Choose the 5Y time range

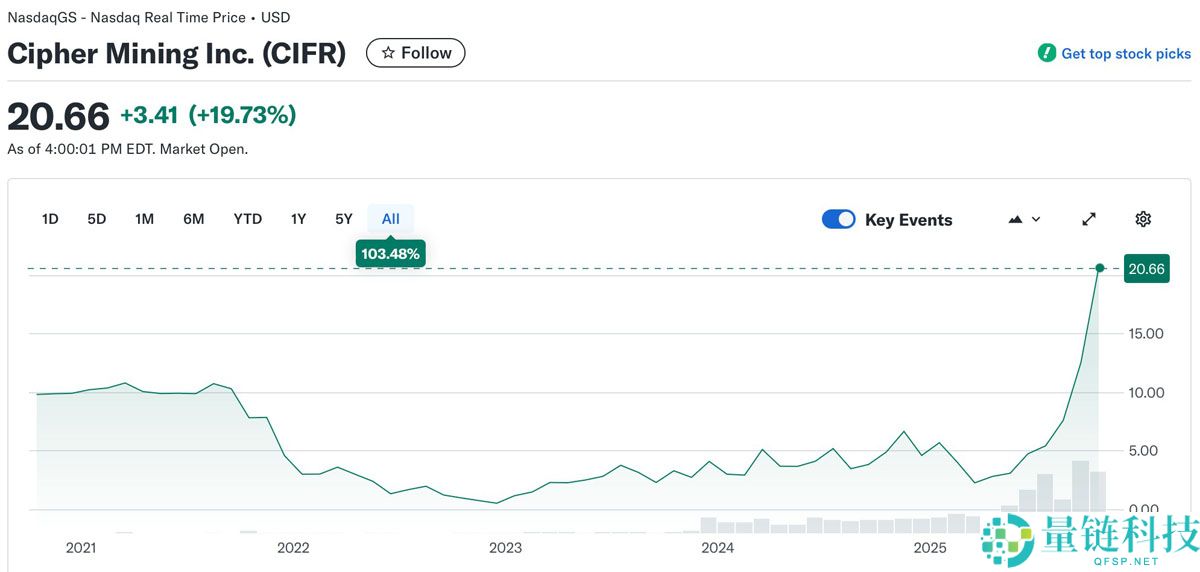[344, 219]
